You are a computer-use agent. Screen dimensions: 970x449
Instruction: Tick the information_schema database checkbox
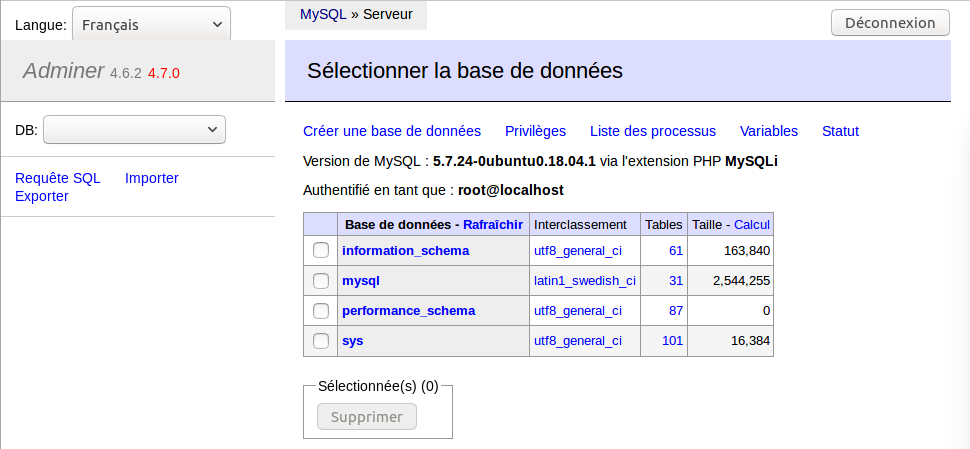click(320, 250)
